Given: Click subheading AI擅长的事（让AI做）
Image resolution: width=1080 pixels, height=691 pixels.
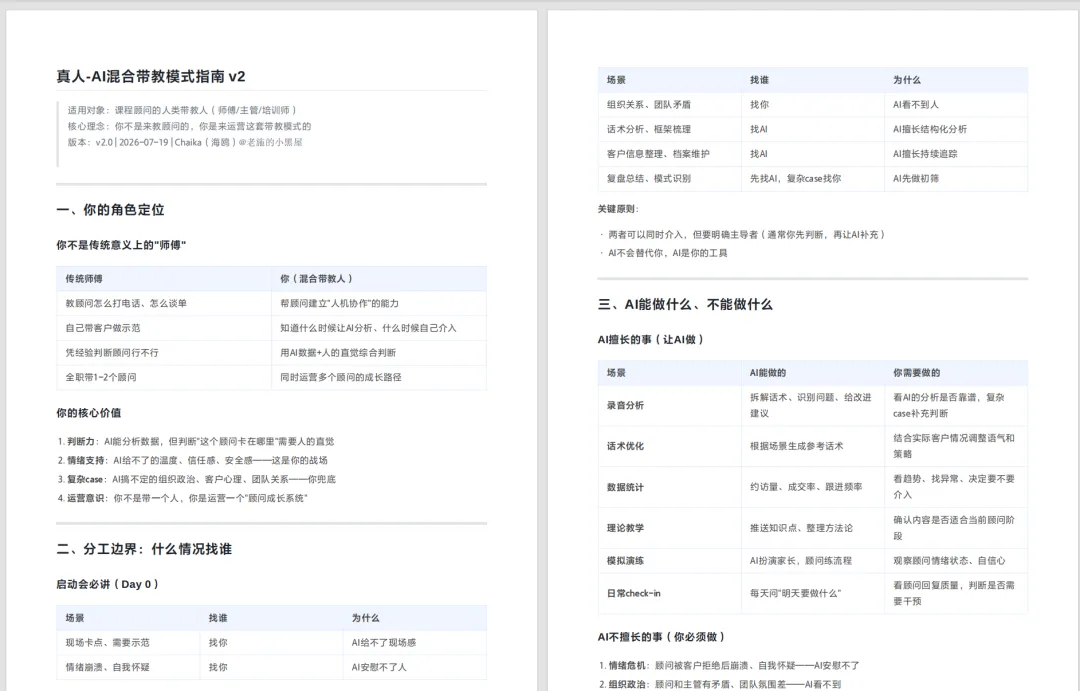Looking at the screenshot, I should click(650, 340).
